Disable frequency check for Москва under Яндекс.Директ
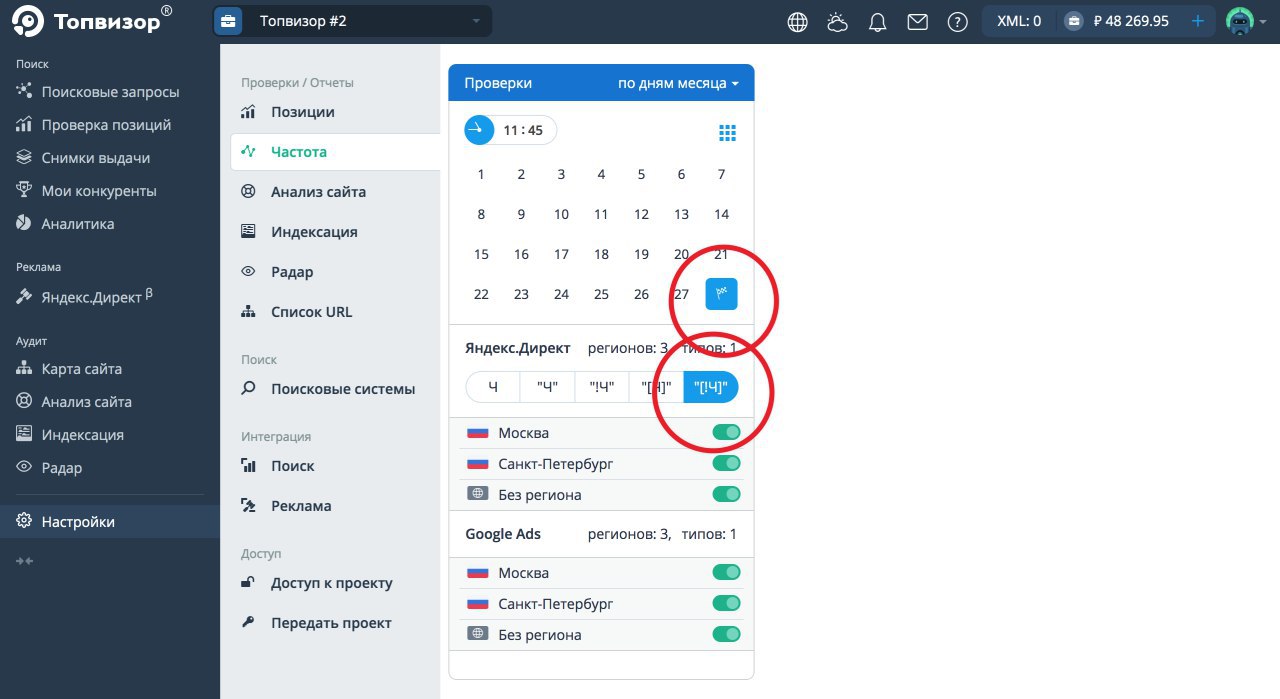This screenshot has height=699, width=1280. [x=726, y=432]
